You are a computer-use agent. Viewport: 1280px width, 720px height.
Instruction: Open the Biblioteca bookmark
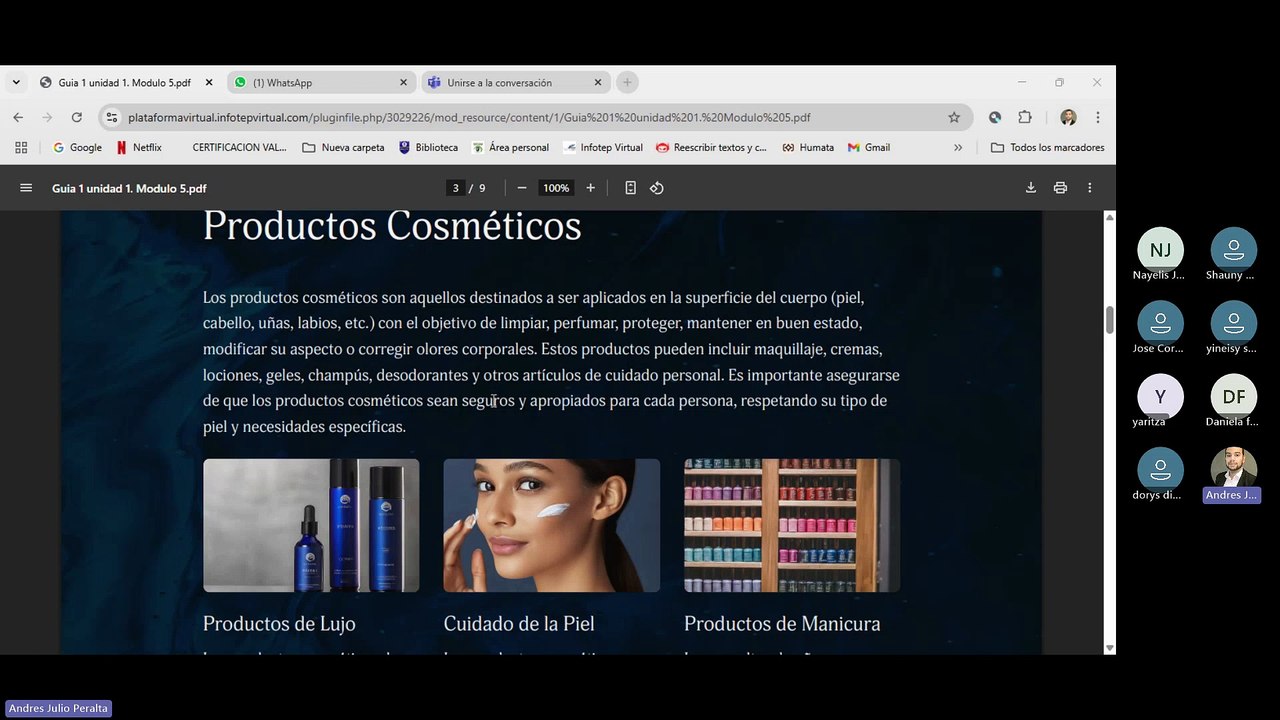click(428, 147)
